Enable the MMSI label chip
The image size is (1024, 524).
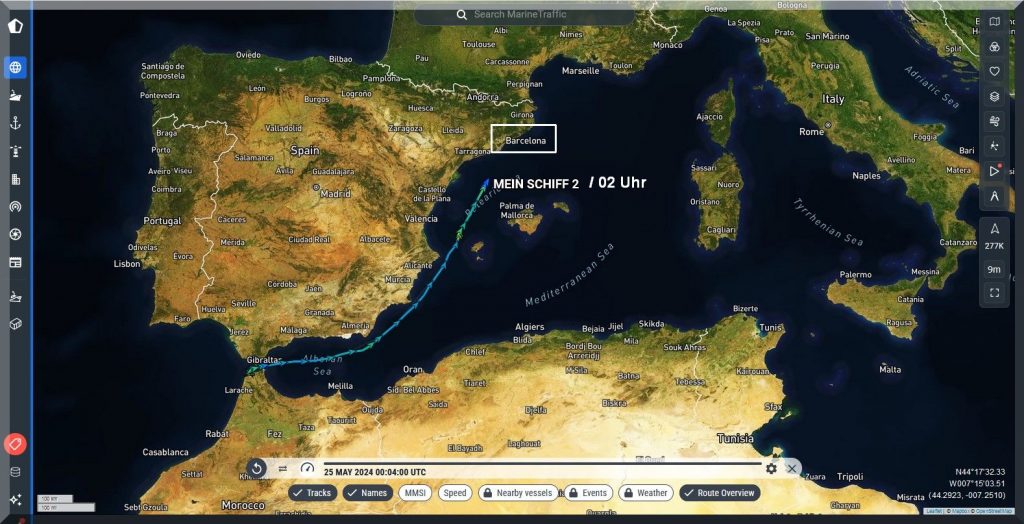[x=415, y=493]
